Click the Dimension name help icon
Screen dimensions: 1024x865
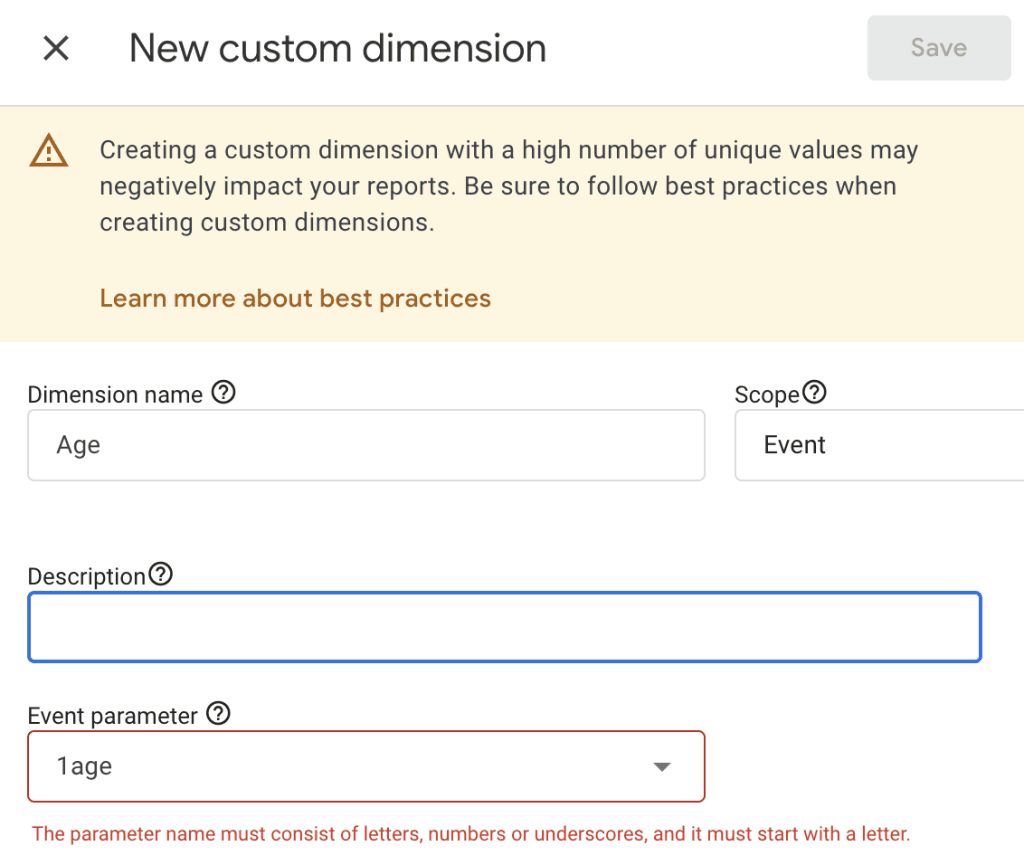pyautogui.click(x=222, y=393)
